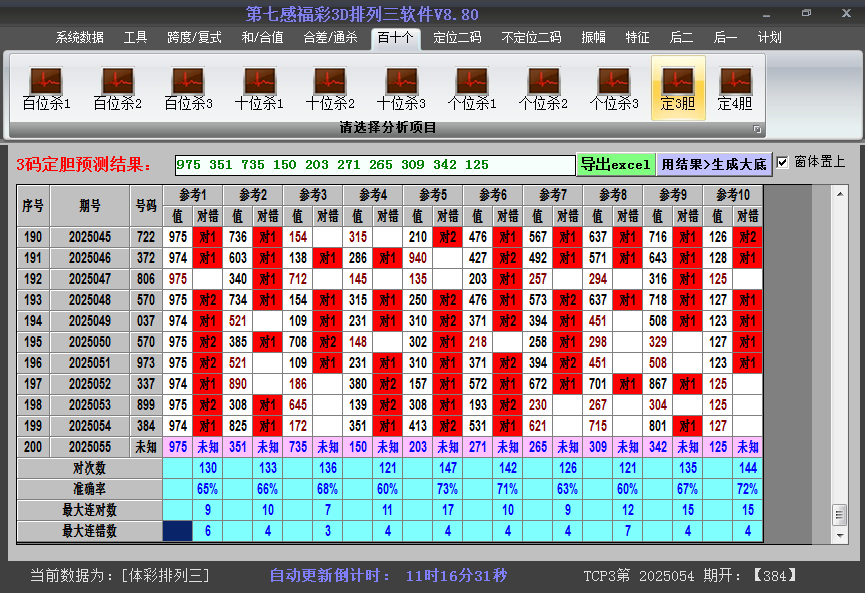Select the 百位杀3 analysis icon

[x=188, y=88]
